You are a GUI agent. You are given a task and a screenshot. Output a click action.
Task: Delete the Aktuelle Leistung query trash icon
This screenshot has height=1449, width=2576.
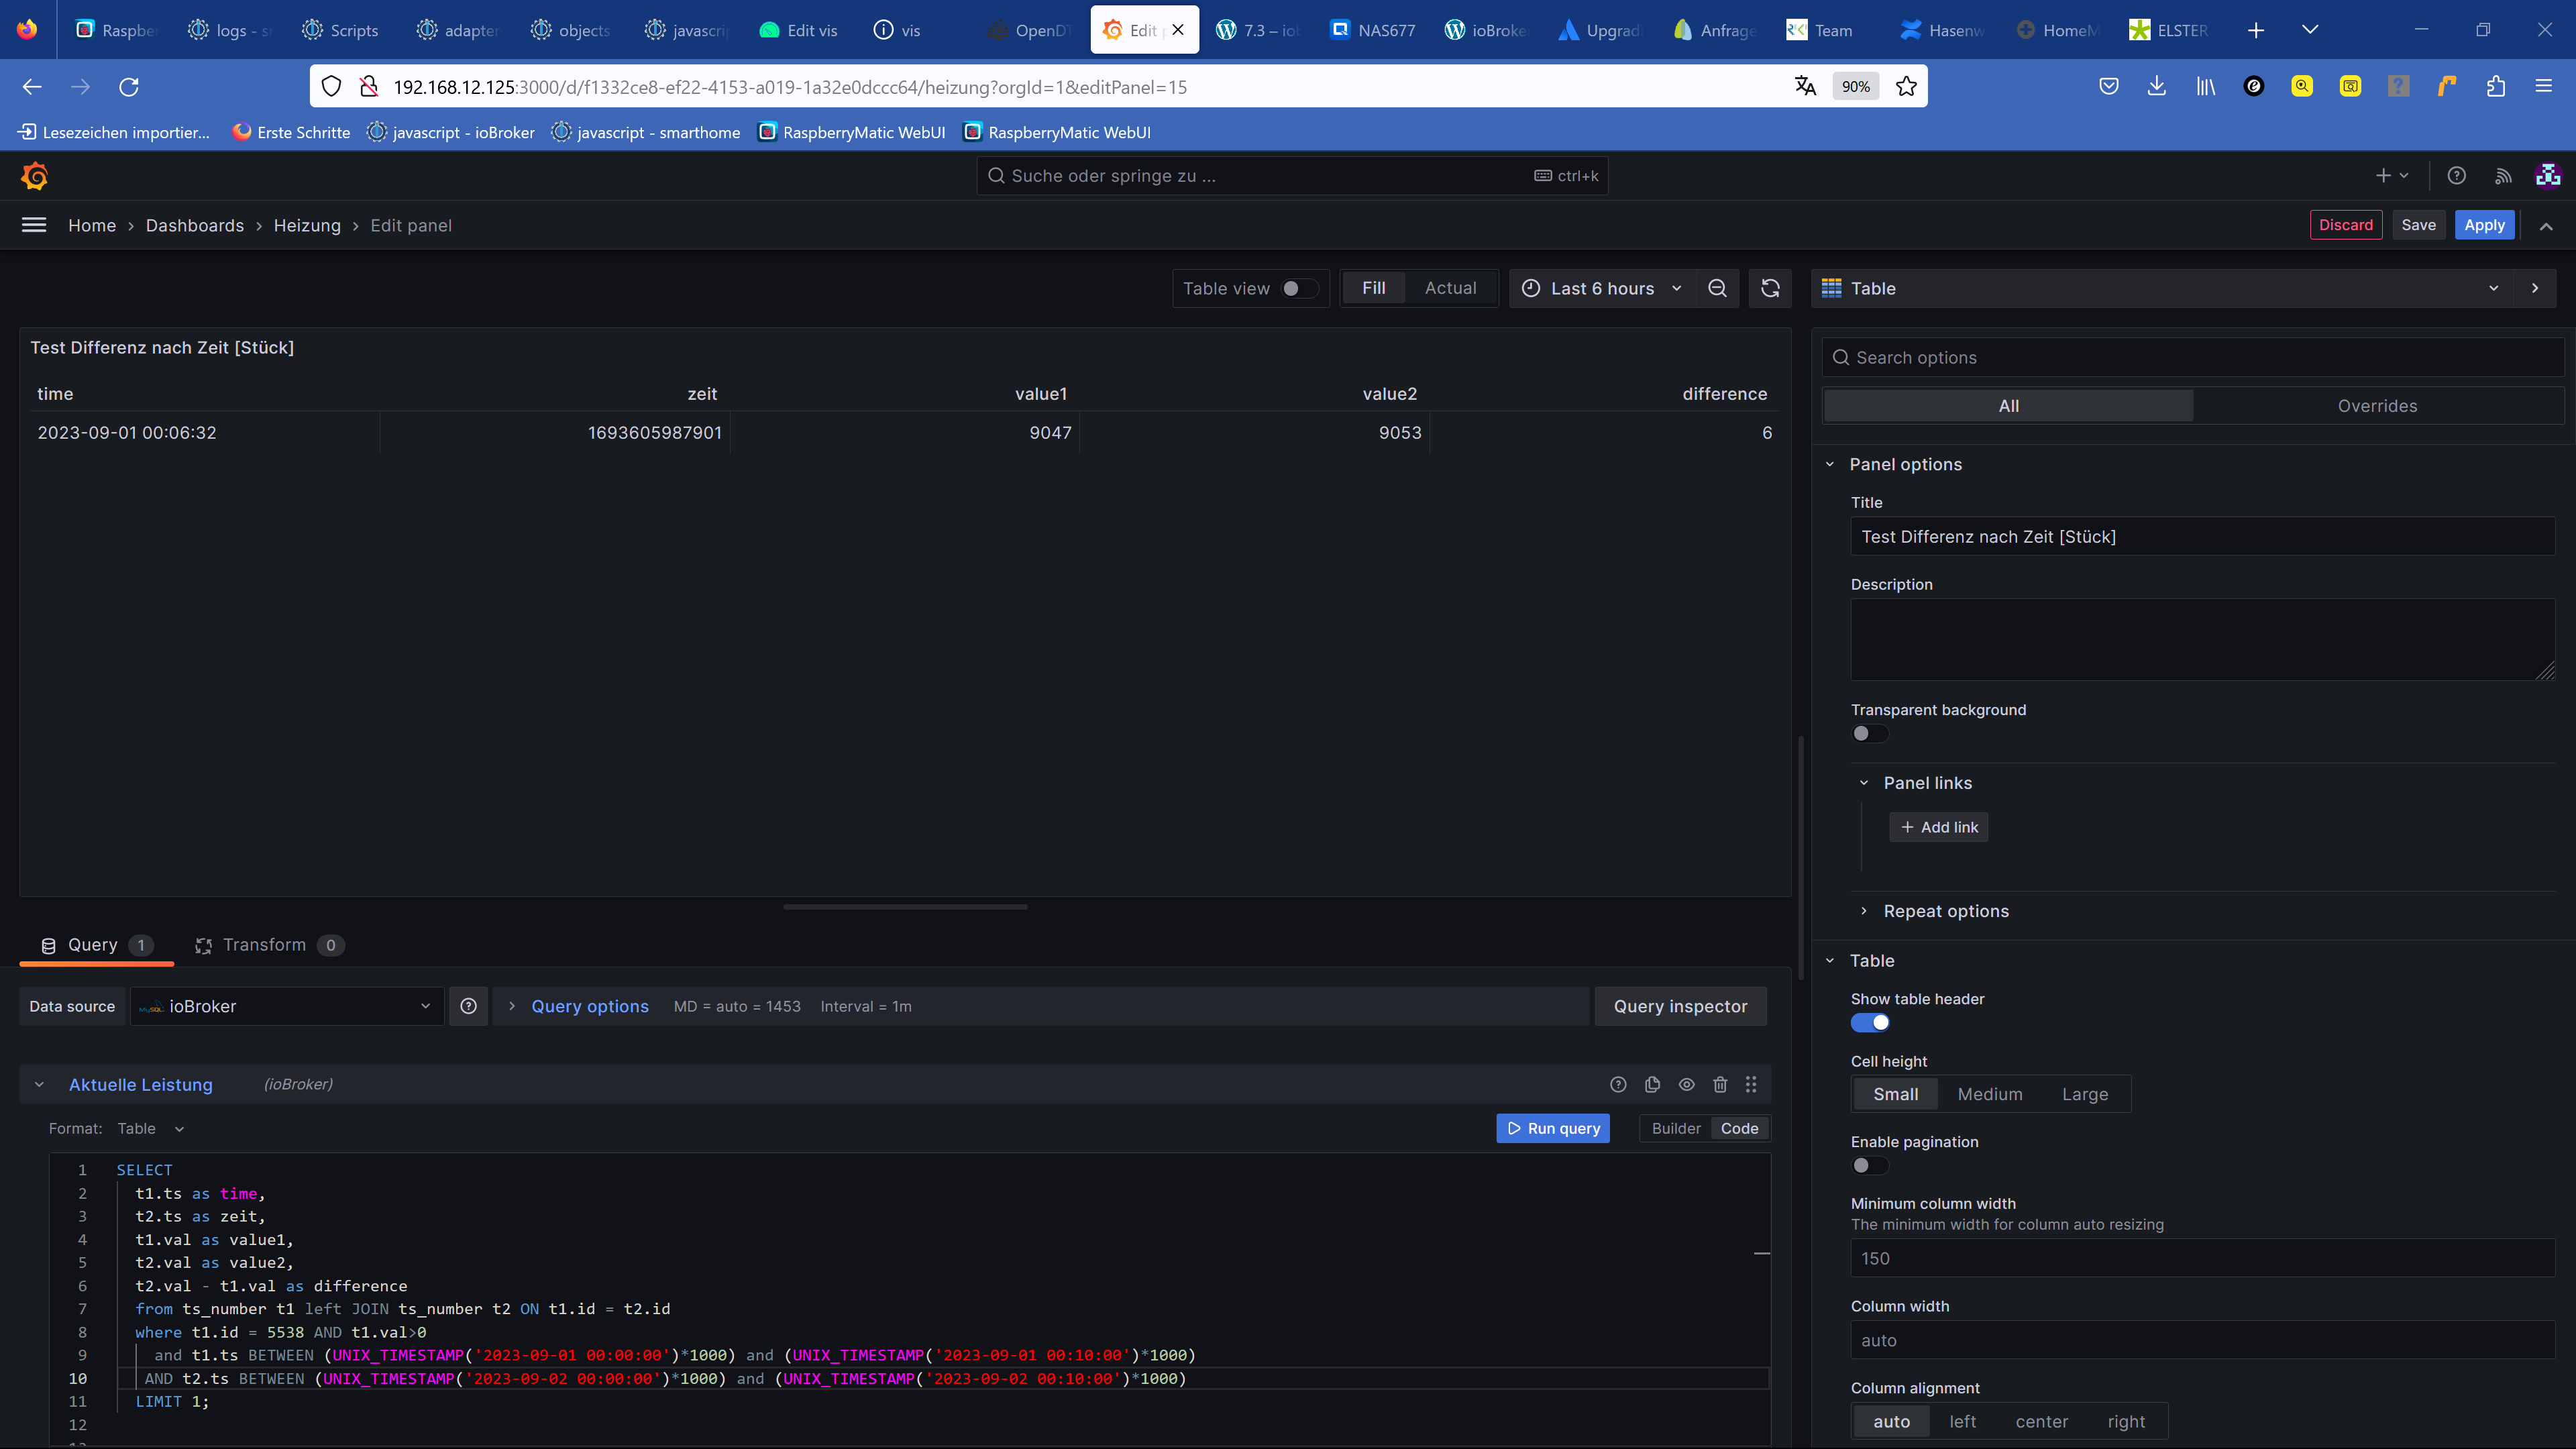tap(1720, 1084)
